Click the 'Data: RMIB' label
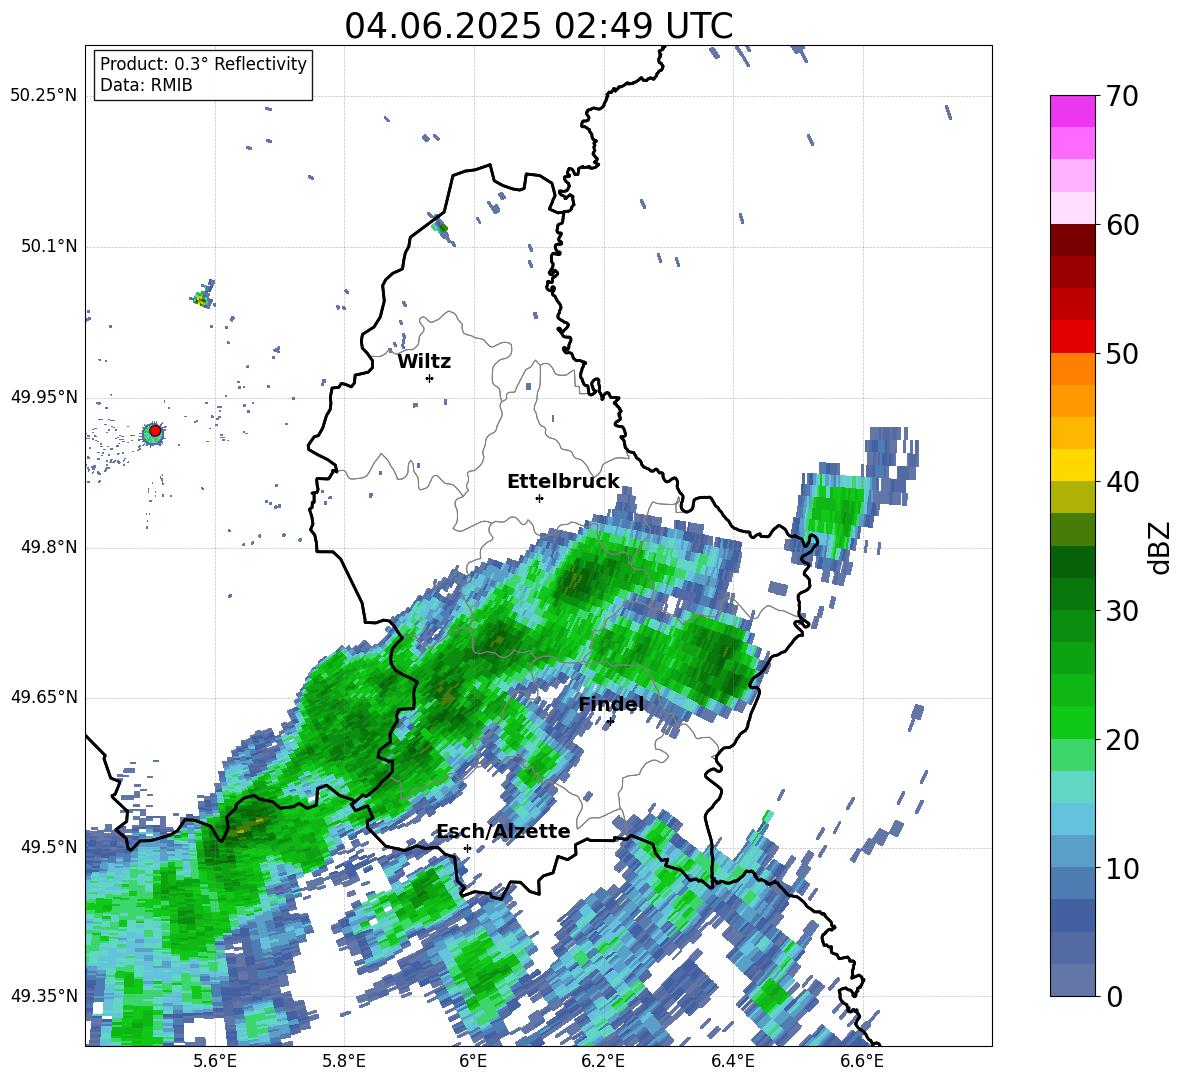Image resolution: width=1184 pixels, height=1081 pixels. point(146,85)
